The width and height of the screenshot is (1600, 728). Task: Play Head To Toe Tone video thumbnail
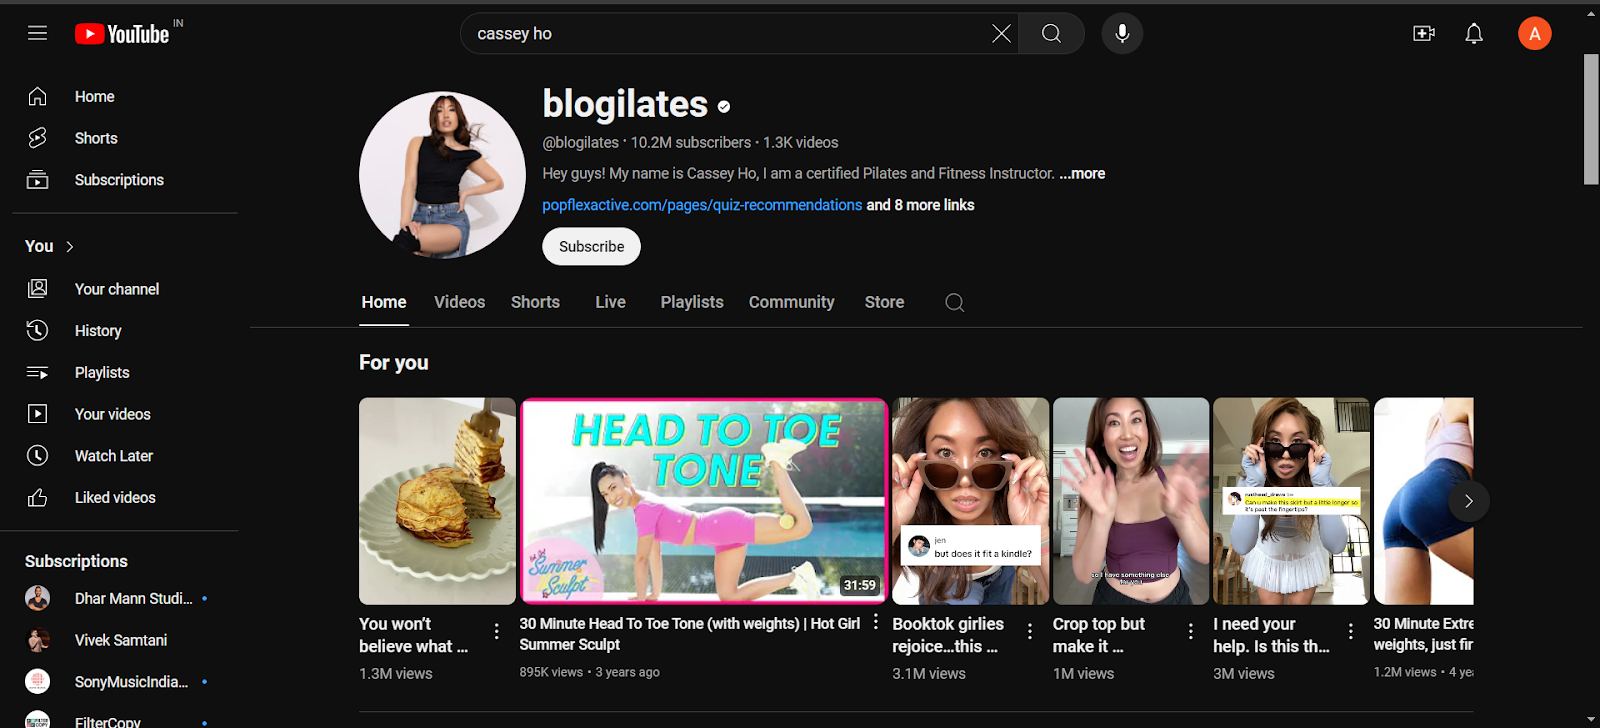704,501
